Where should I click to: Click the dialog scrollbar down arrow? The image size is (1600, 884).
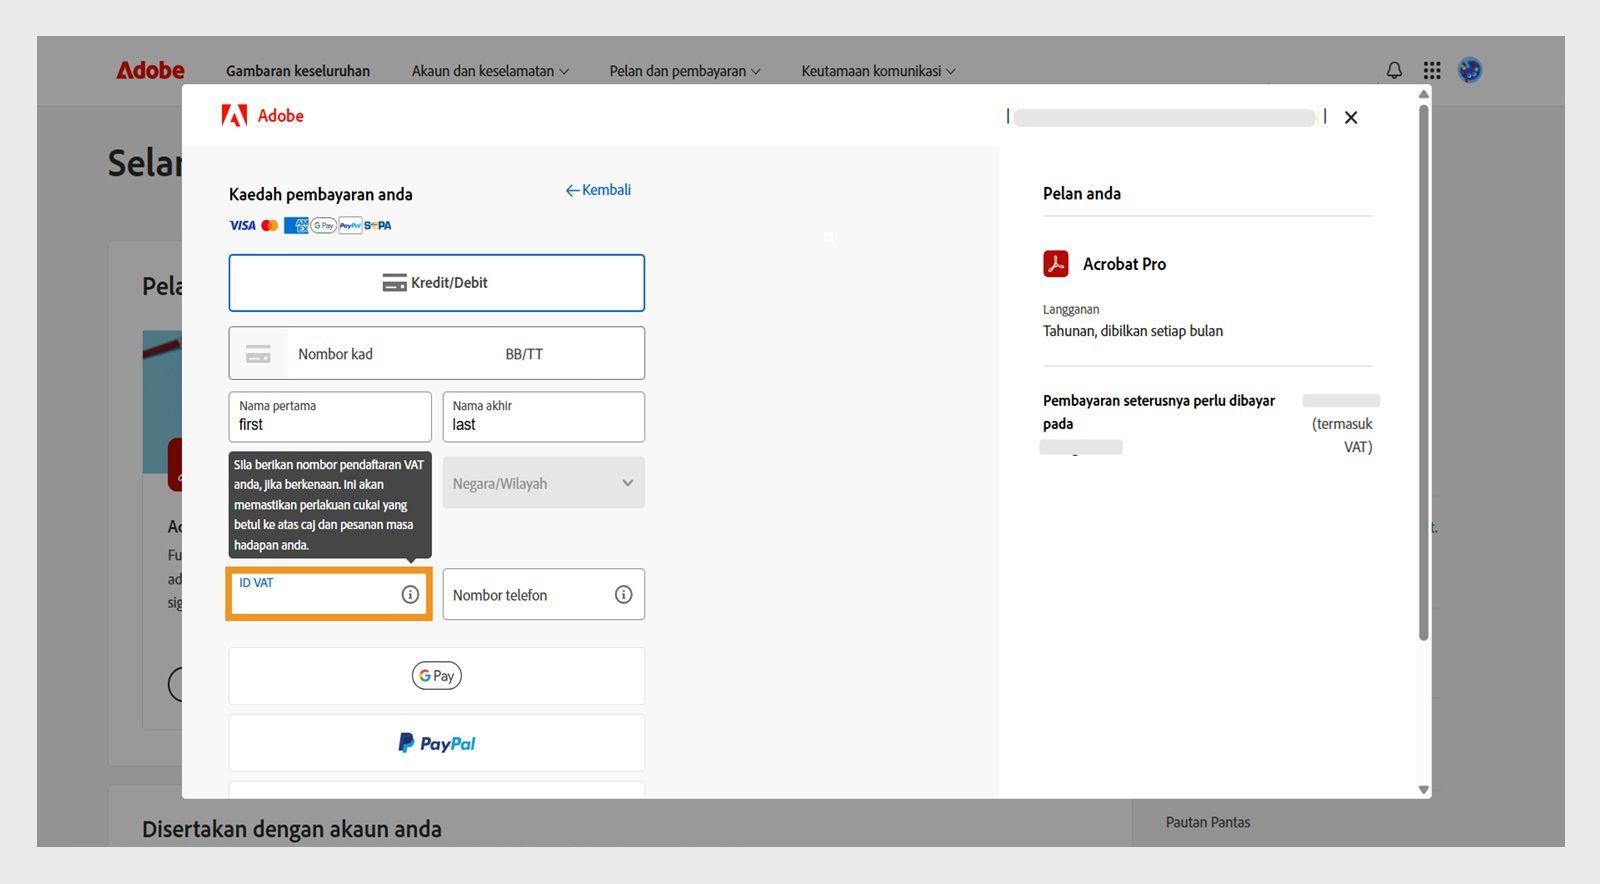click(1424, 790)
